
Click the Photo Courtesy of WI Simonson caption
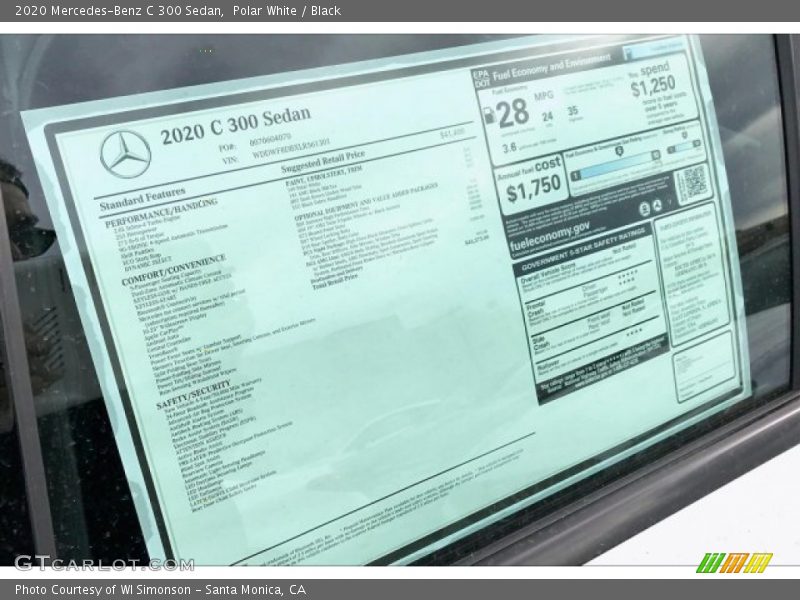[x=160, y=590]
